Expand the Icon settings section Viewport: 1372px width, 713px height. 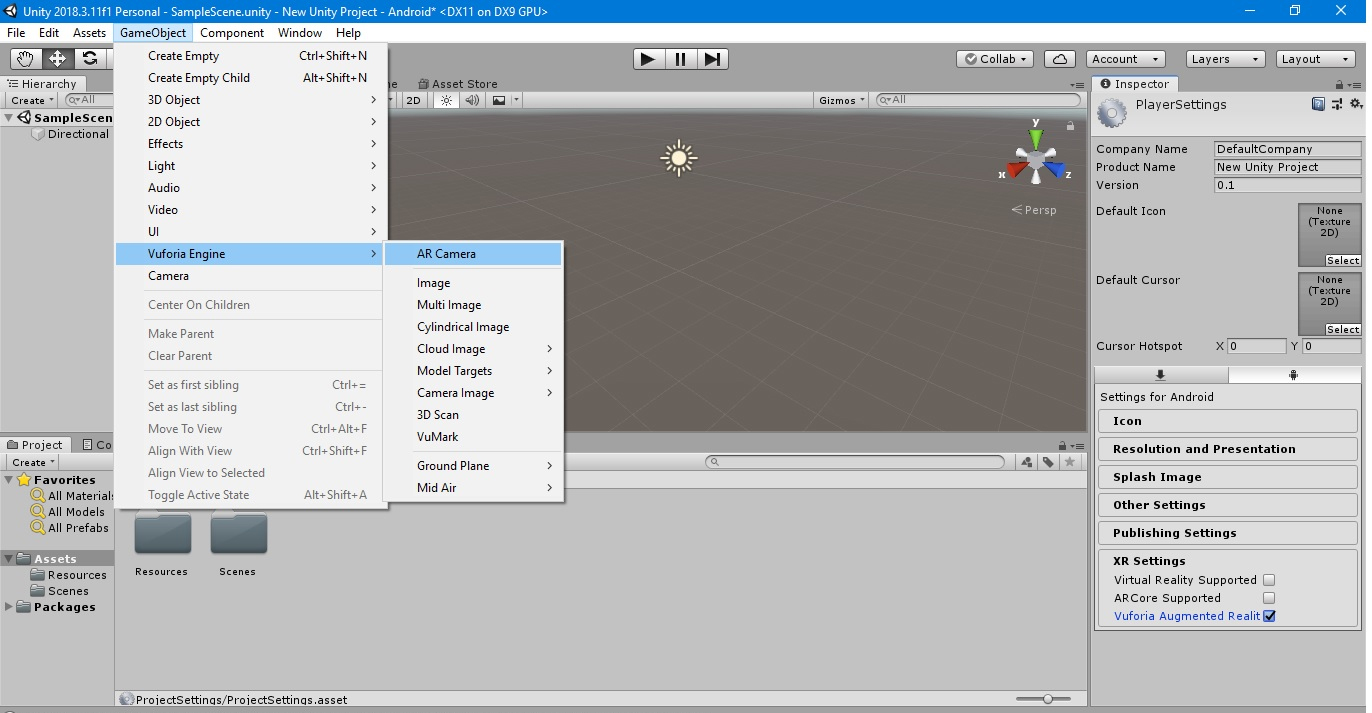point(1228,421)
